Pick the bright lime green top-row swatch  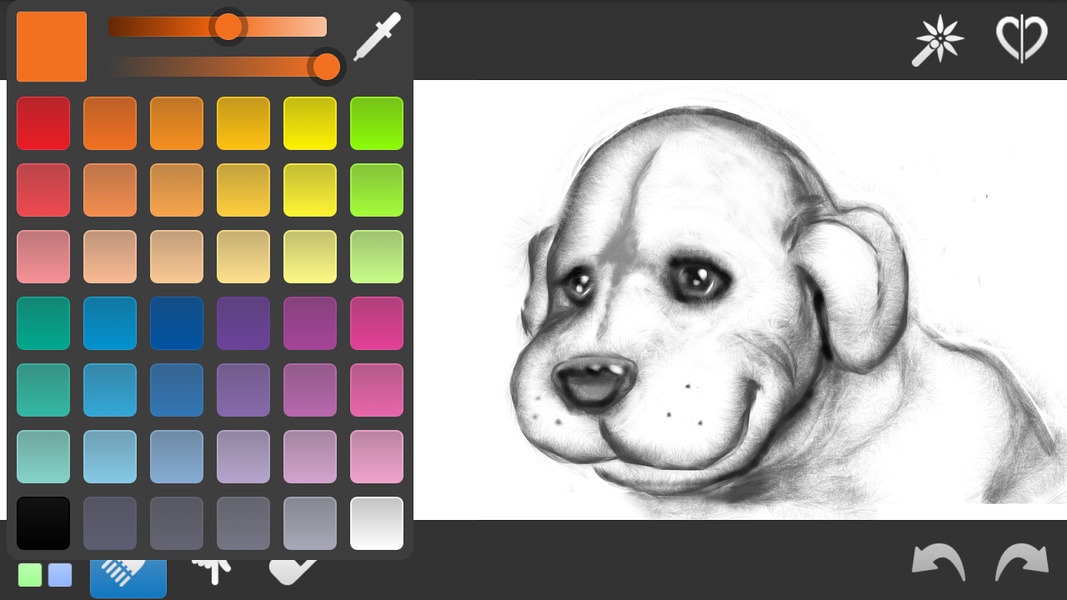[376, 123]
